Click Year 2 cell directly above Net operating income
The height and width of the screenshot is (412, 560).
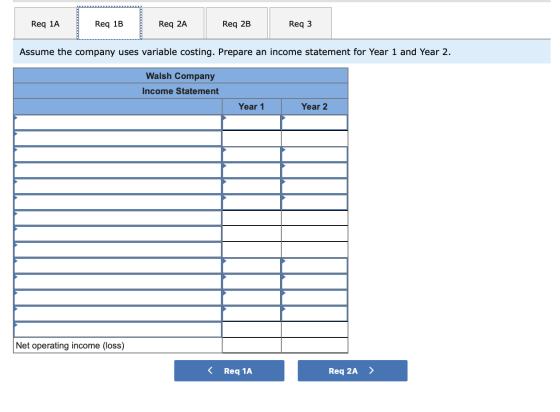(x=315, y=330)
